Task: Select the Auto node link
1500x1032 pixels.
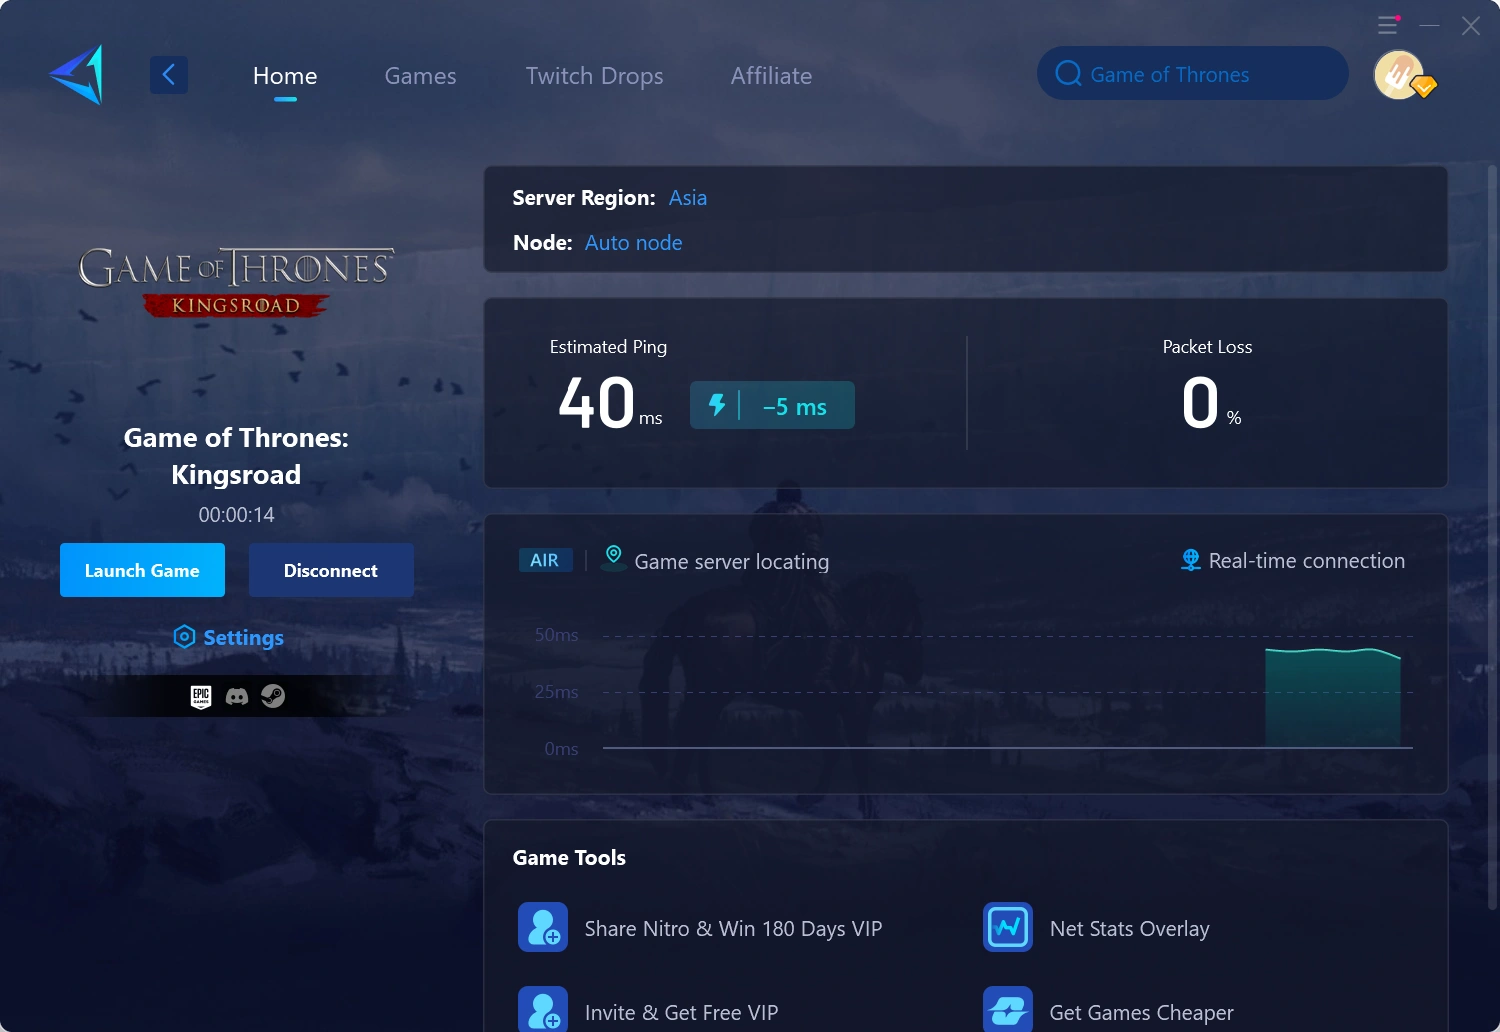Action: tap(633, 243)
